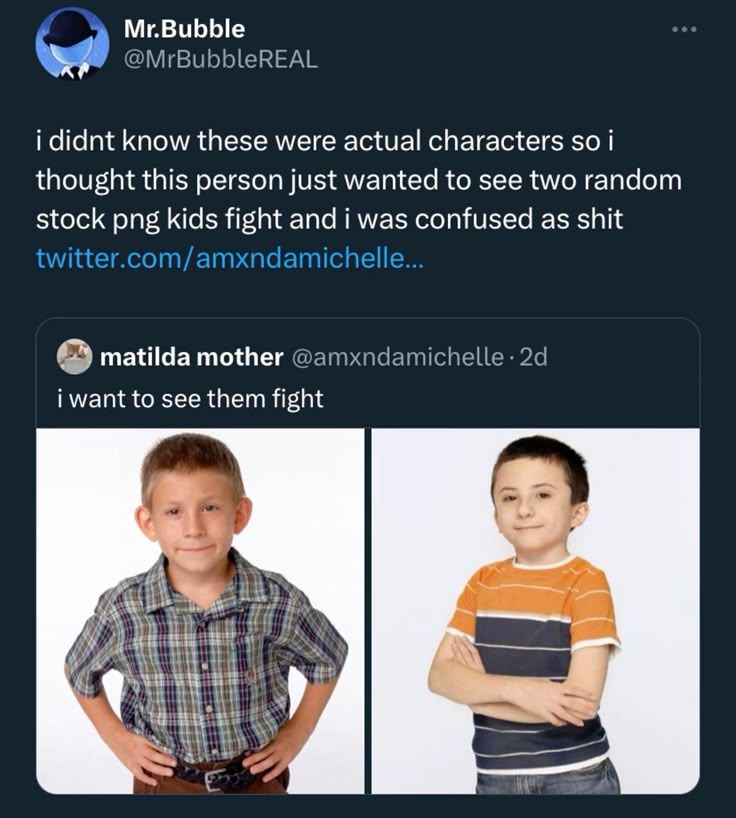736x818 pixels.
Task: Open the quoted text "i want to see them fight"
Action: pos(190,399)
